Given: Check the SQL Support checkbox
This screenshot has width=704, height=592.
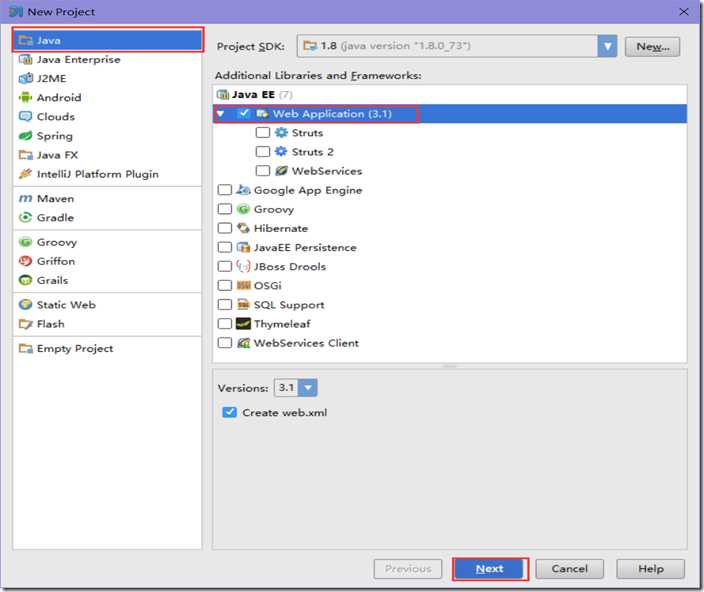Looking at the screenshot, I should pyautogui.click(x=224, y=304).
